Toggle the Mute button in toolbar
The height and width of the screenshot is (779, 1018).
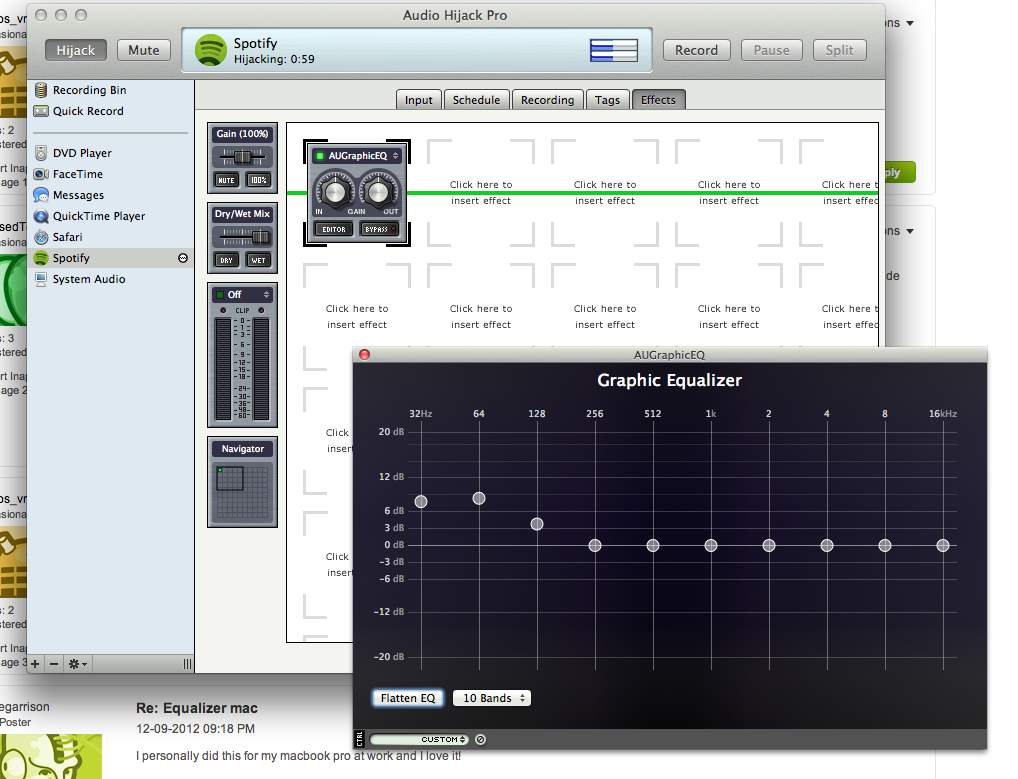click(x=143, y=50)
